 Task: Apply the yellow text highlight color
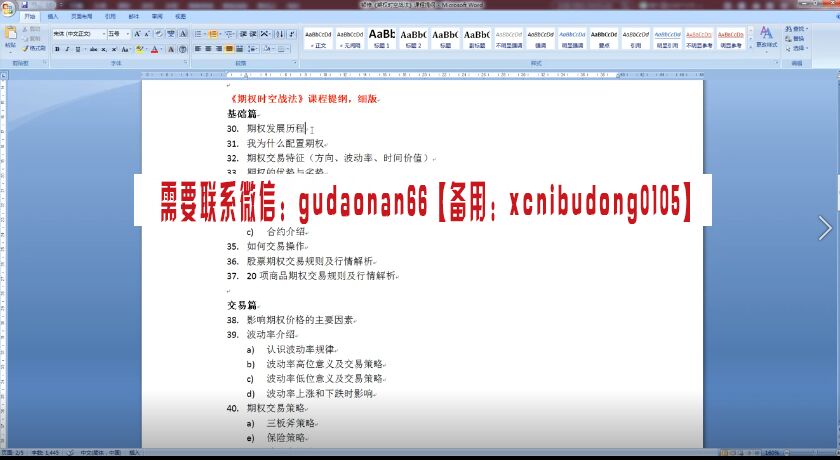tap(138, 49)
